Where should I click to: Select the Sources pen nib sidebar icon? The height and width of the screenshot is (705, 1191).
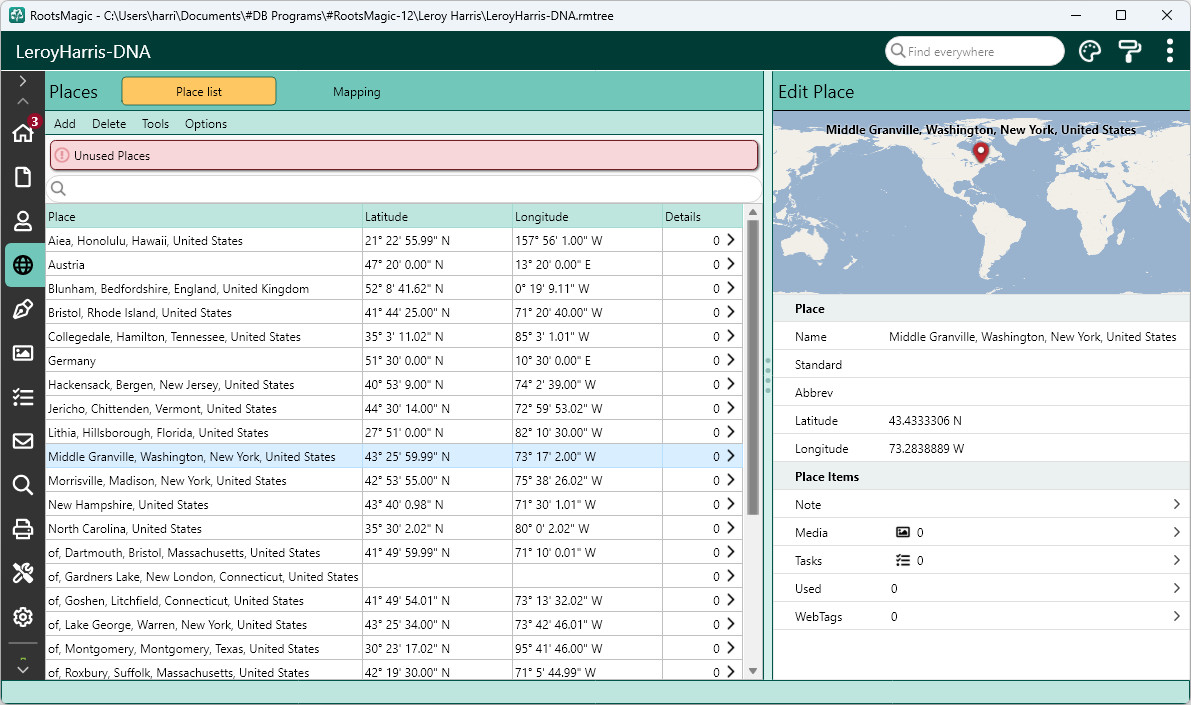coord(23,309)
